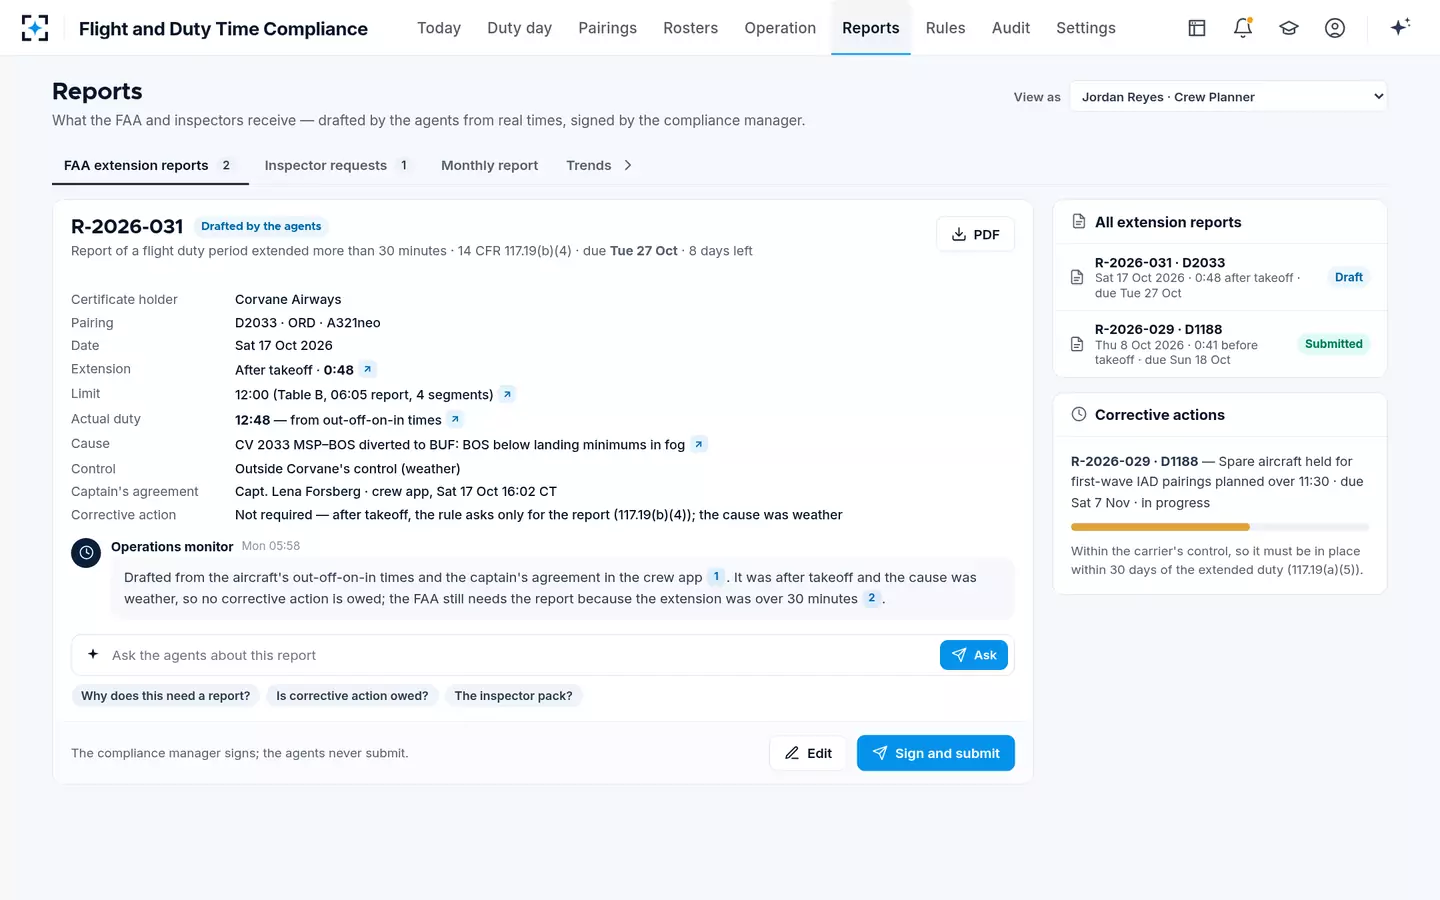Viewport: 1440px width, 900px height.
Task: Select R-2026-029 submitted report entry
Action: (1219, 344)
